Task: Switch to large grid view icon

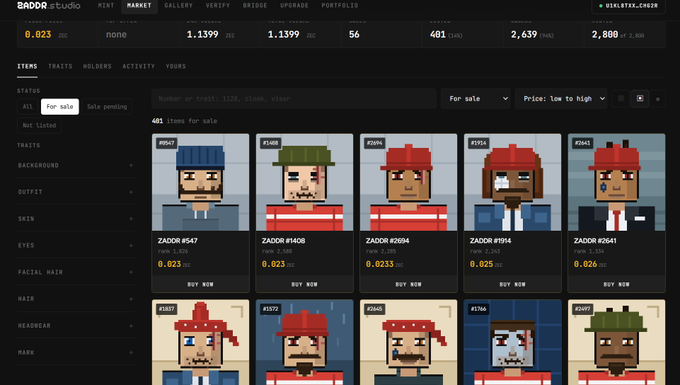Action: coord(640,98)
